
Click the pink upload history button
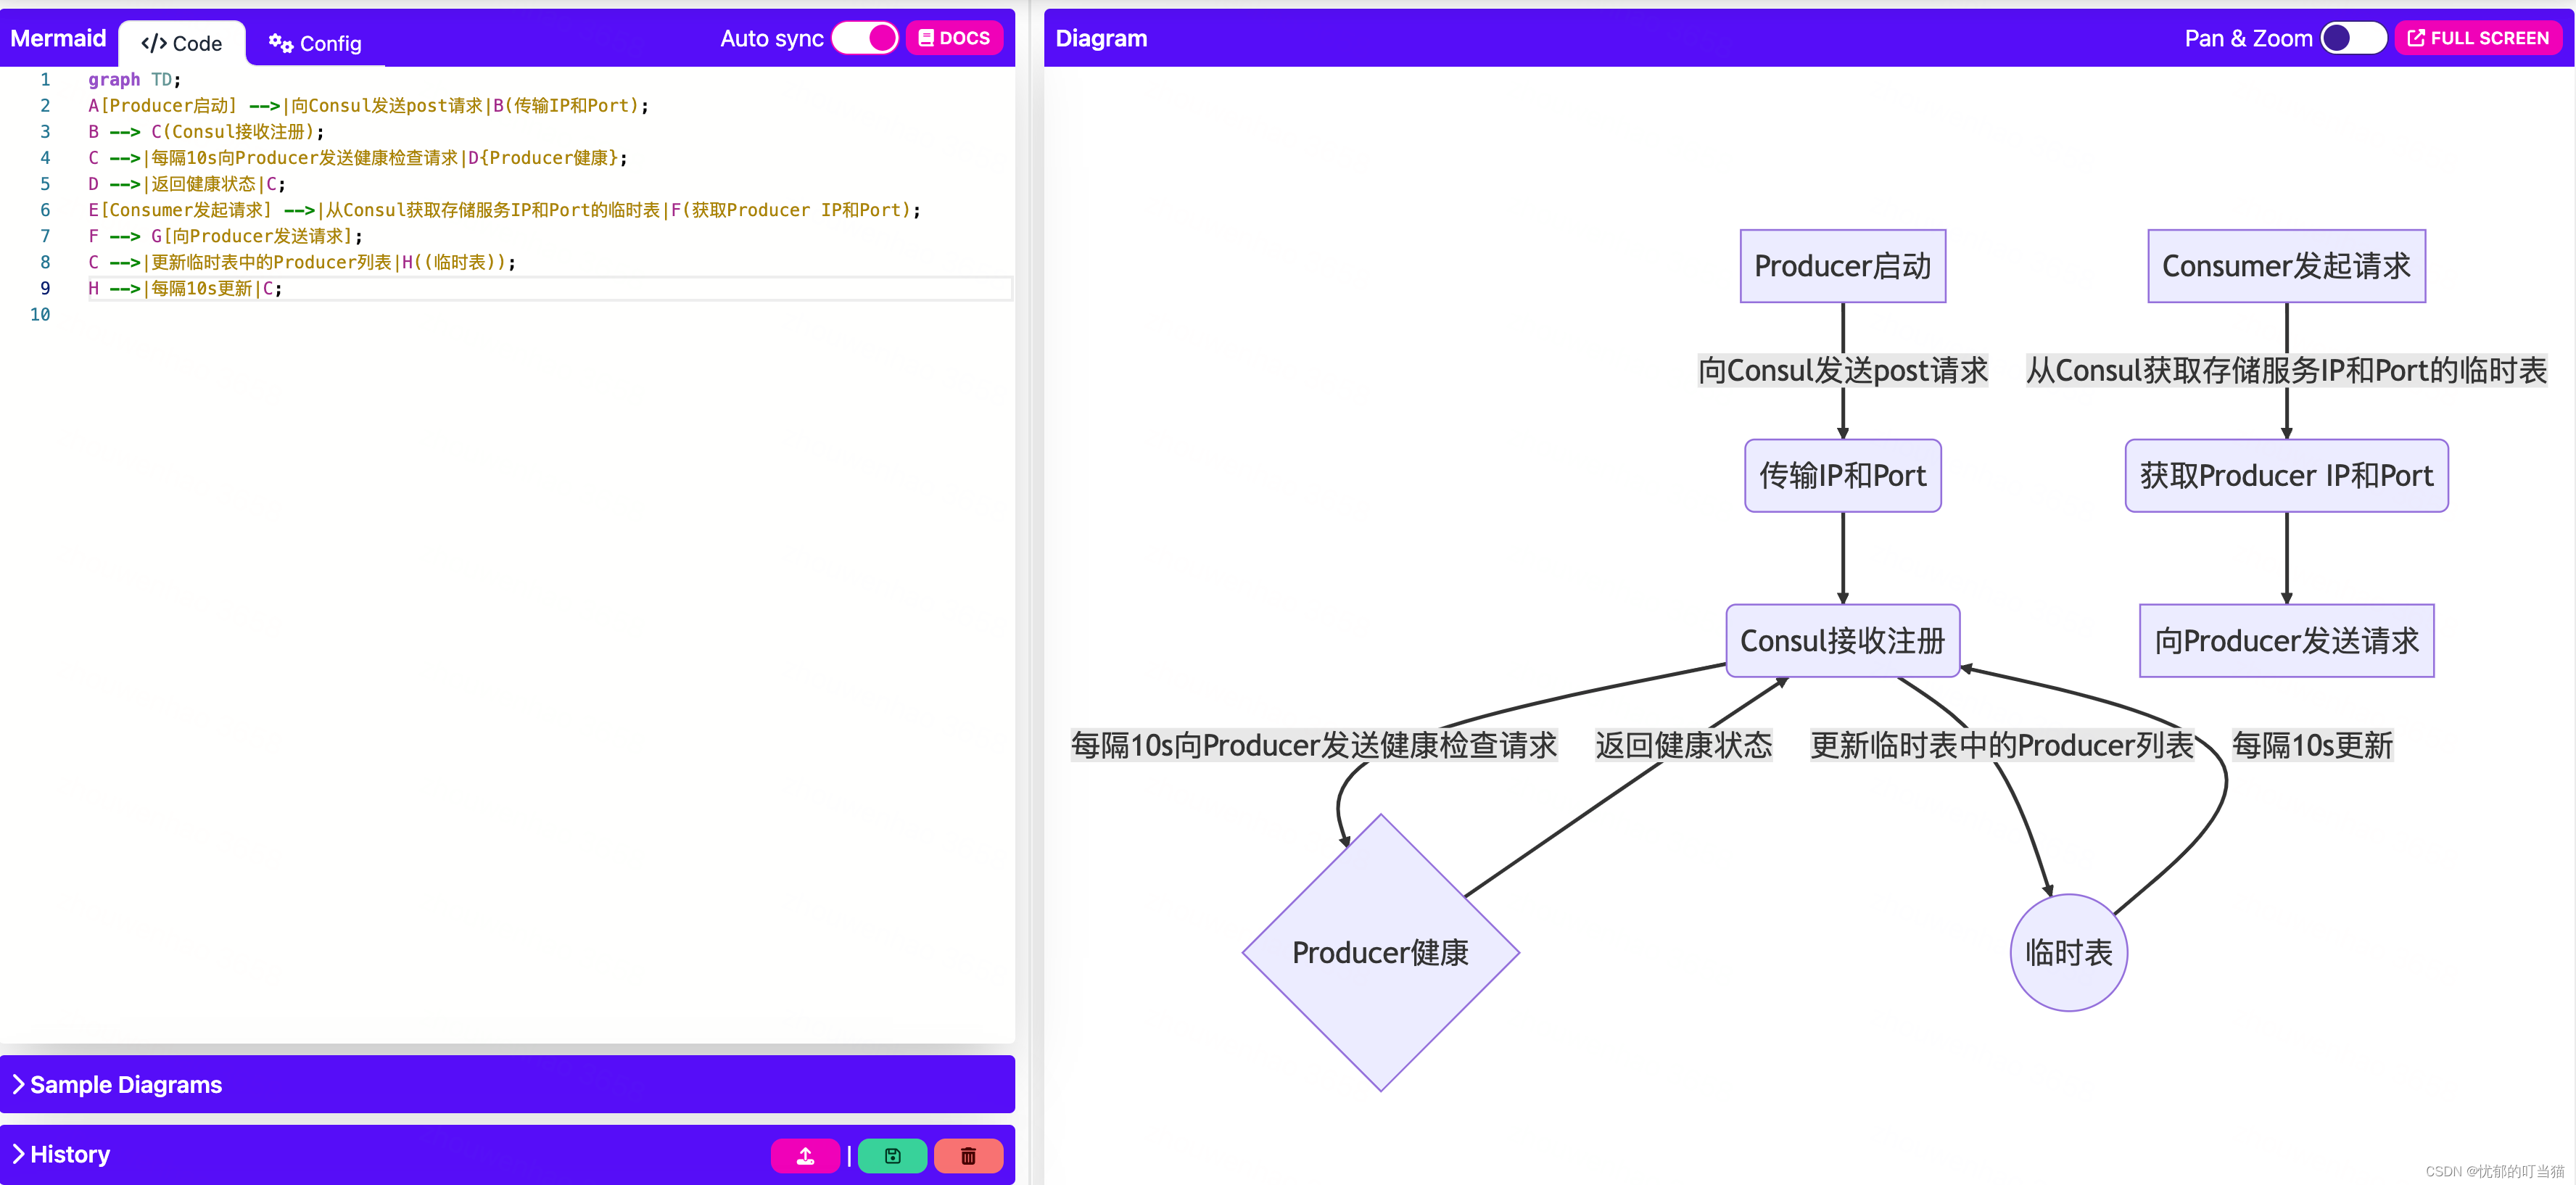[804, 1156]
